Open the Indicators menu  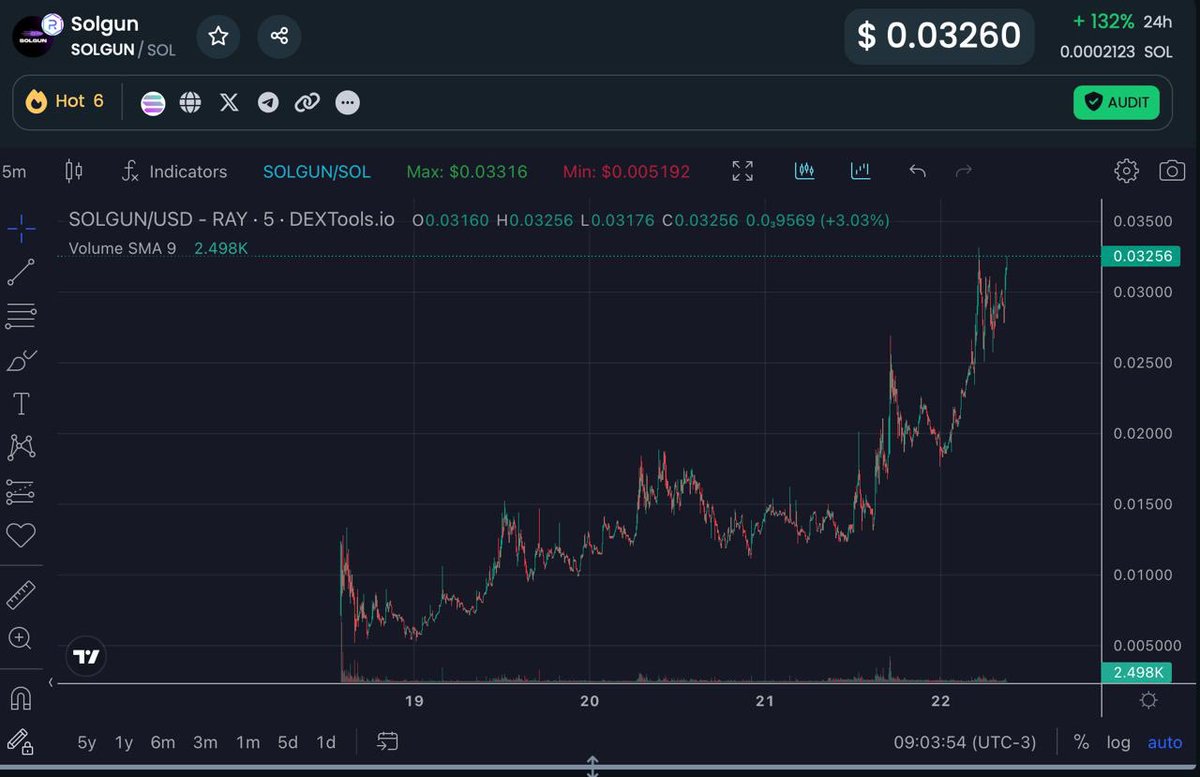[x=175, y=171]
